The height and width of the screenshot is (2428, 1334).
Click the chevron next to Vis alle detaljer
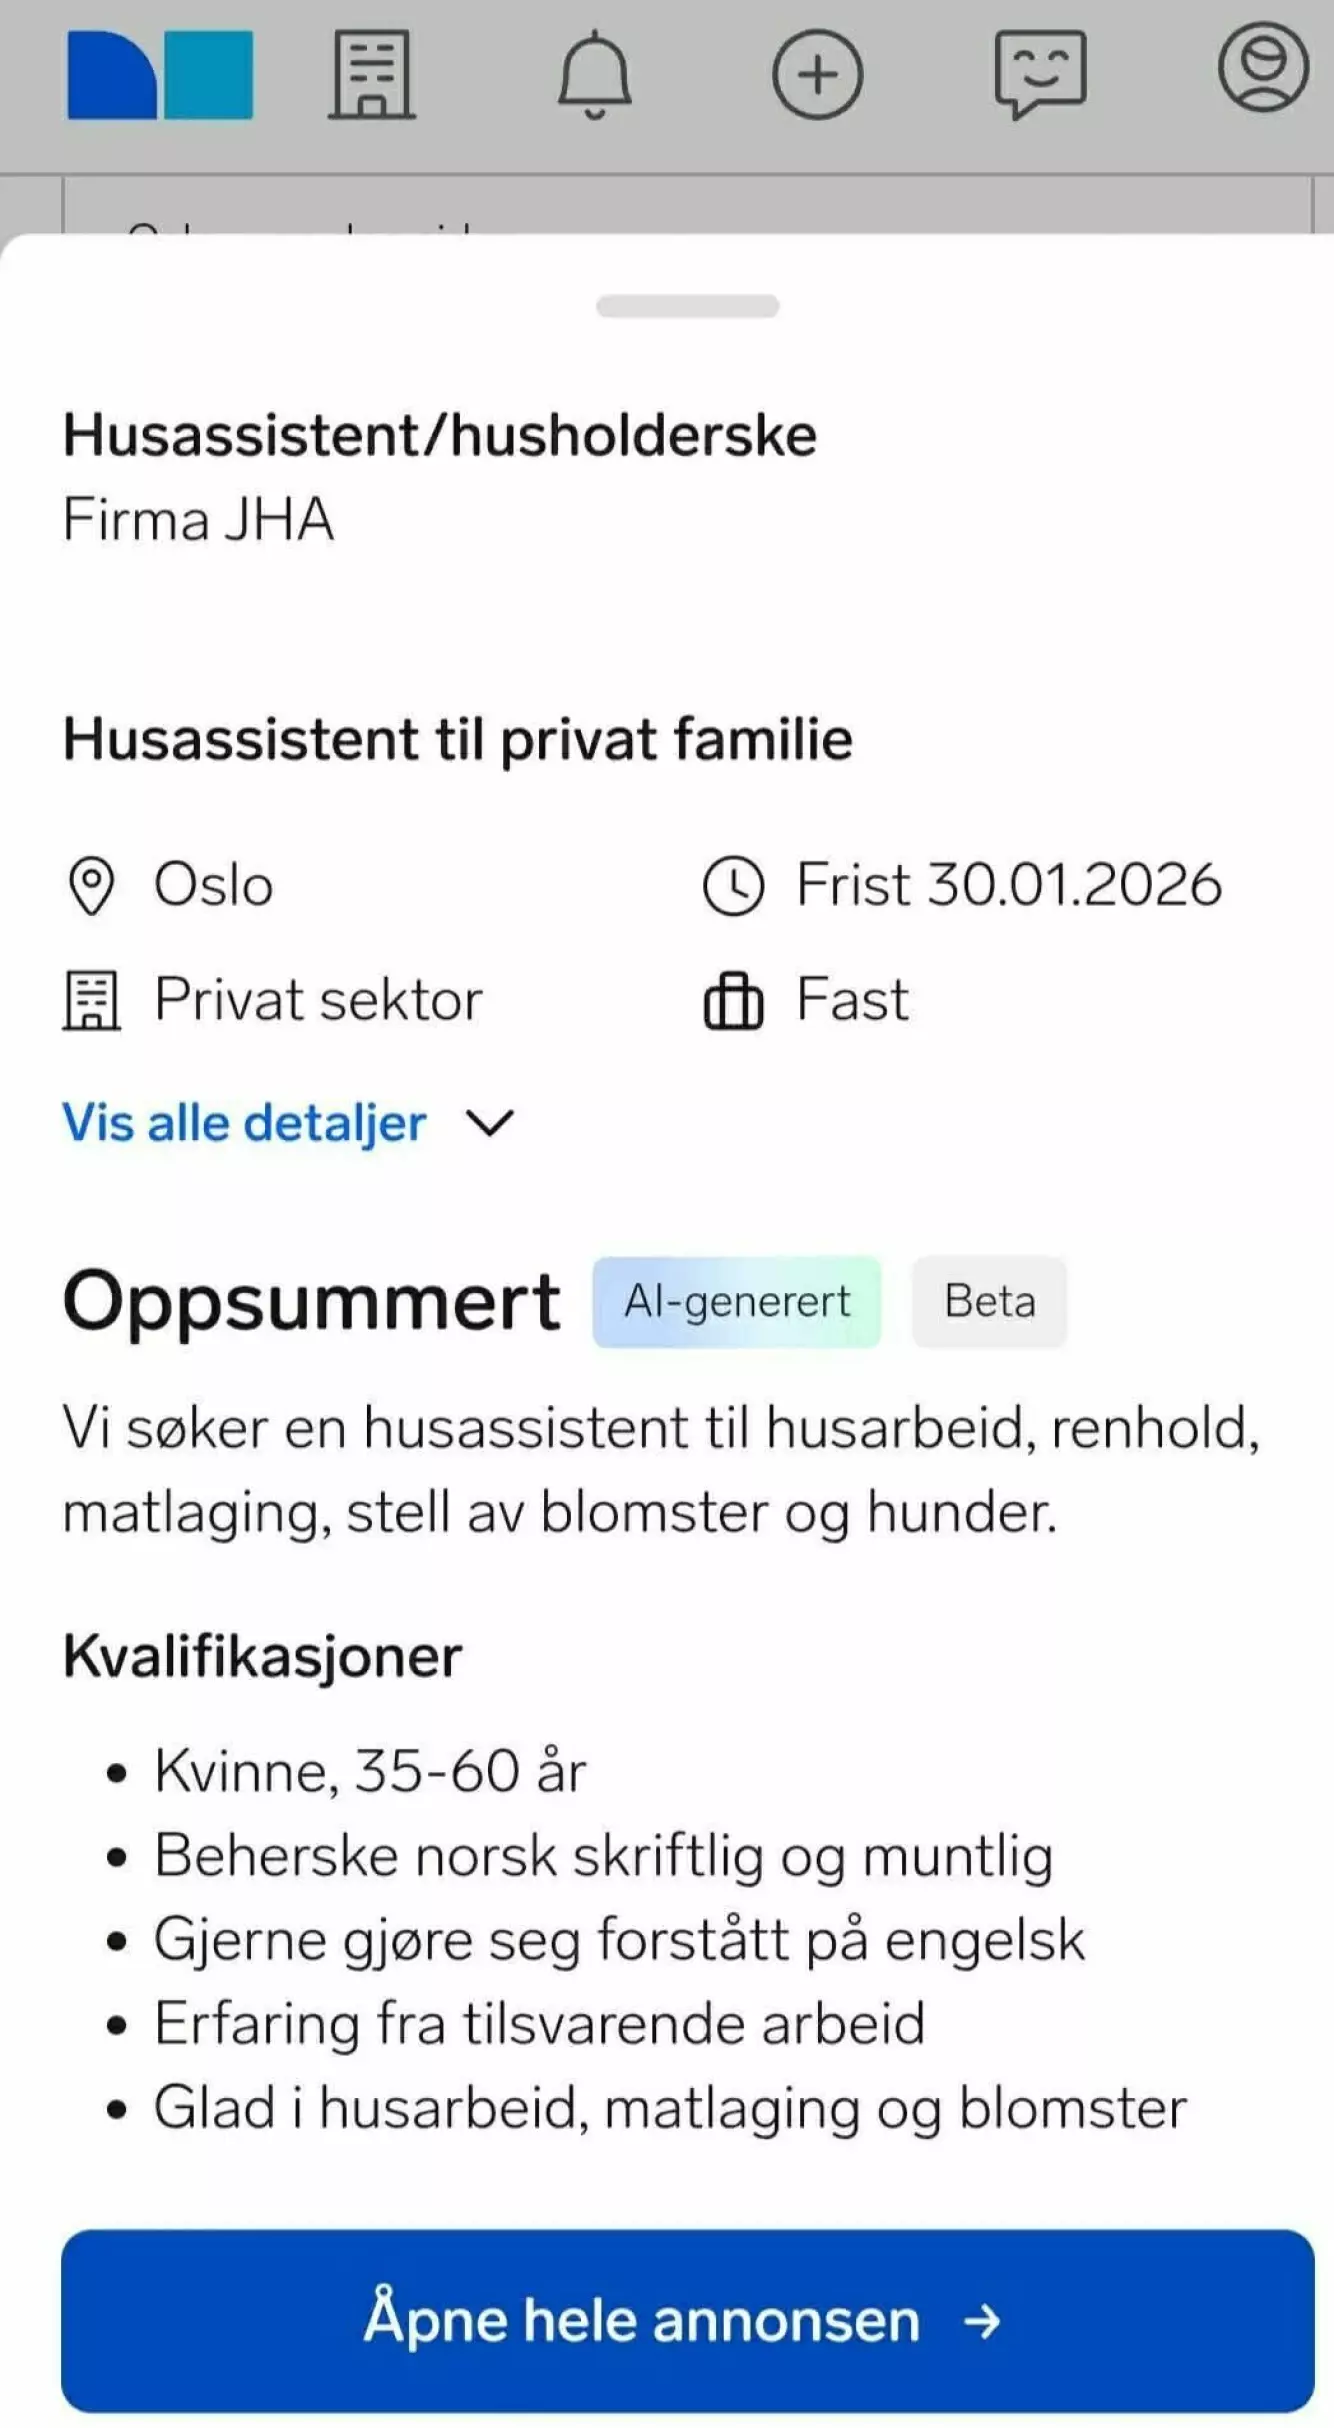[x=490, y=1123]
